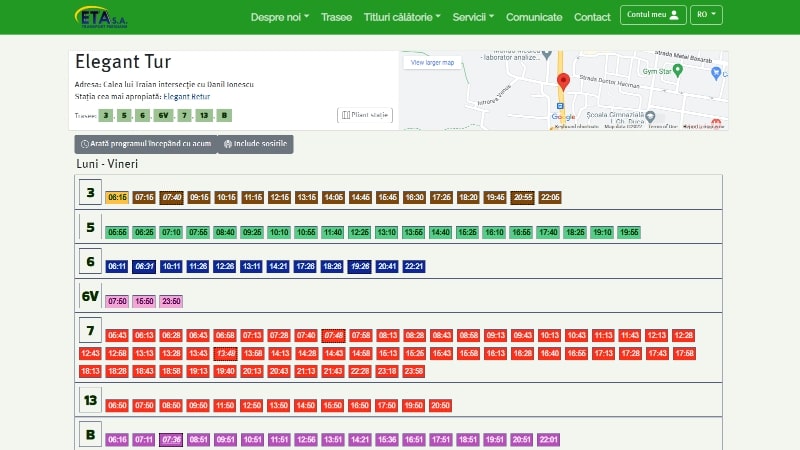
Task: Click route B box in timetable
Action: (90, 436)
